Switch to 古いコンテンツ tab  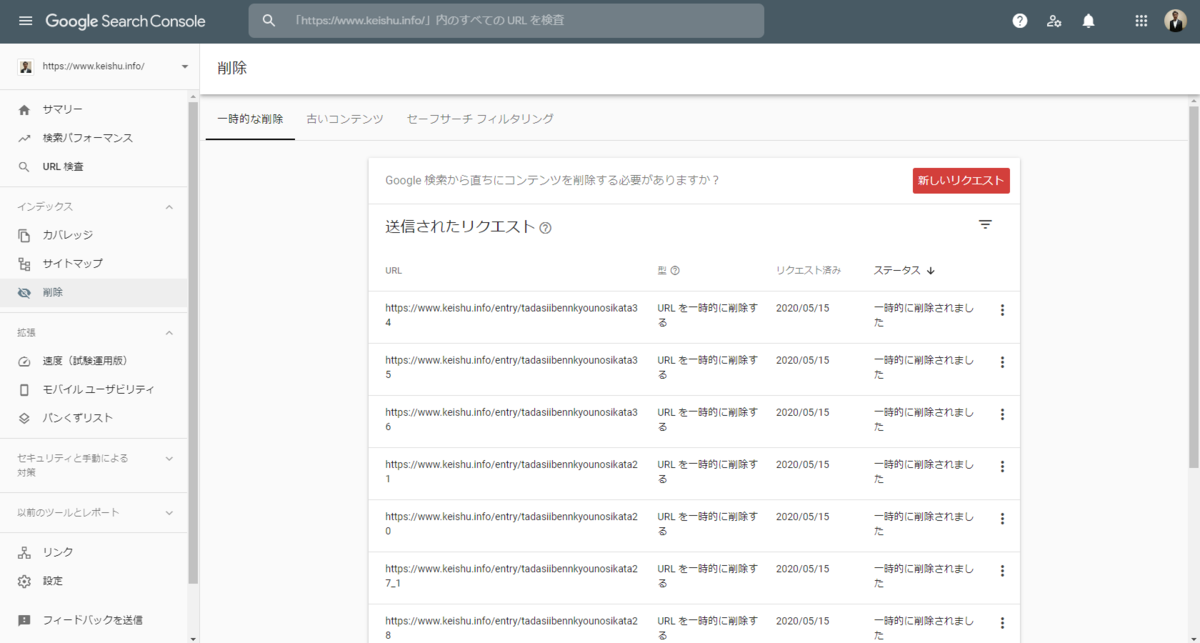point(345,119)
